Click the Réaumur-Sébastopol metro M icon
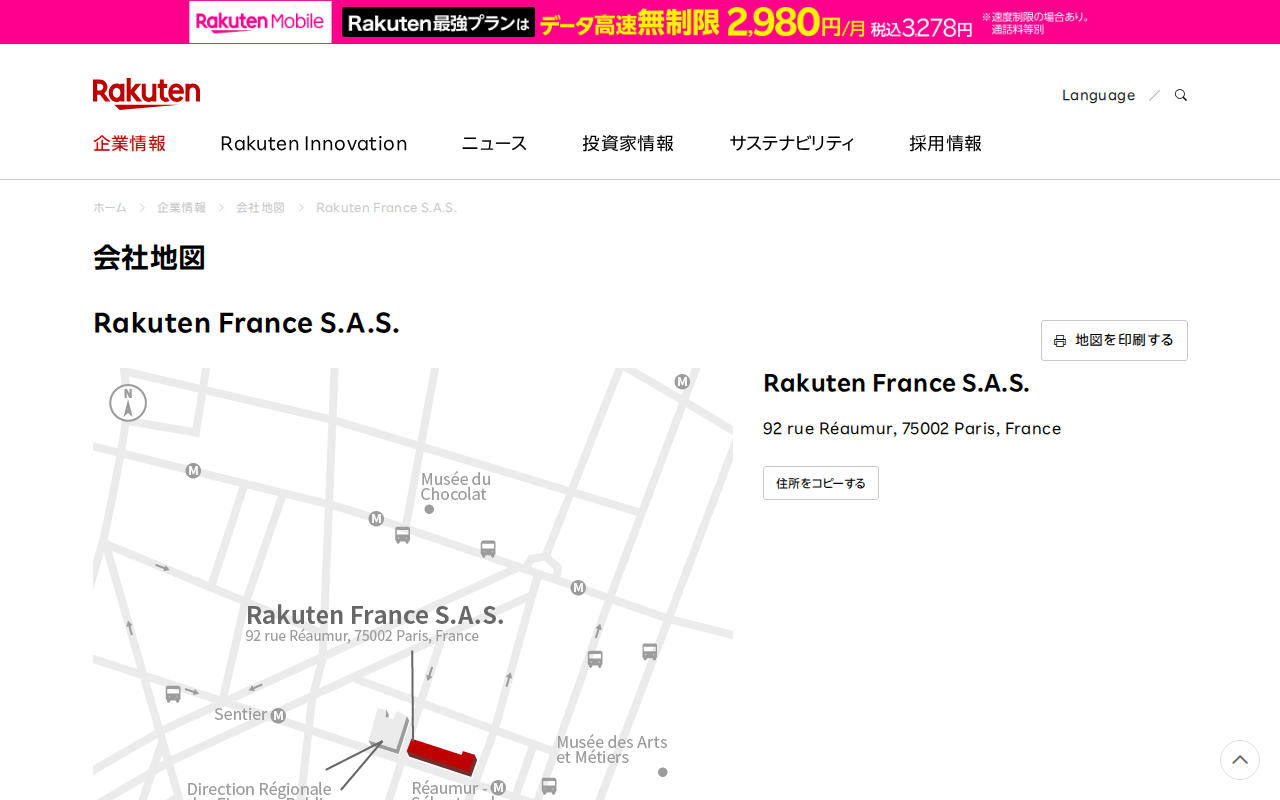The width and height of the screenshot is (1280, 800). [497, 786]
